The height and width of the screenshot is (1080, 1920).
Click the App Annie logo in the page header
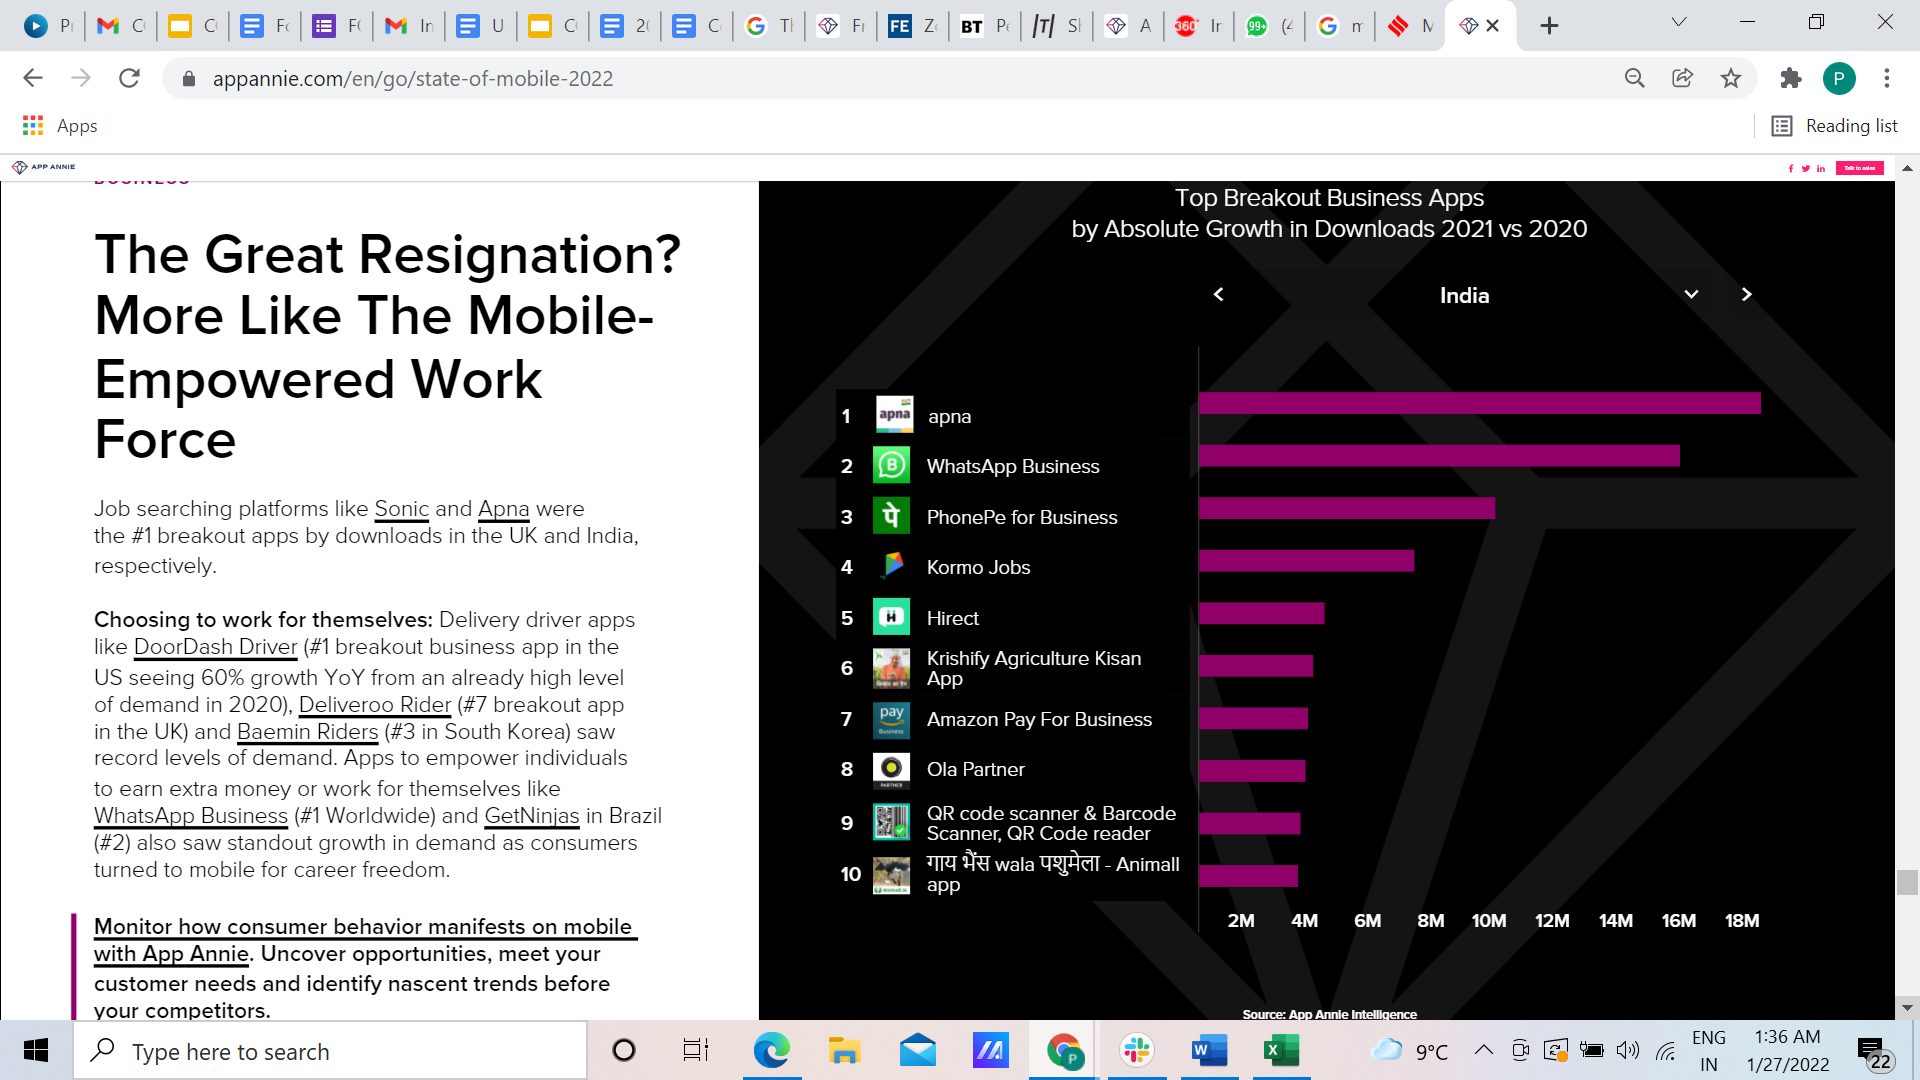[44, 167]
